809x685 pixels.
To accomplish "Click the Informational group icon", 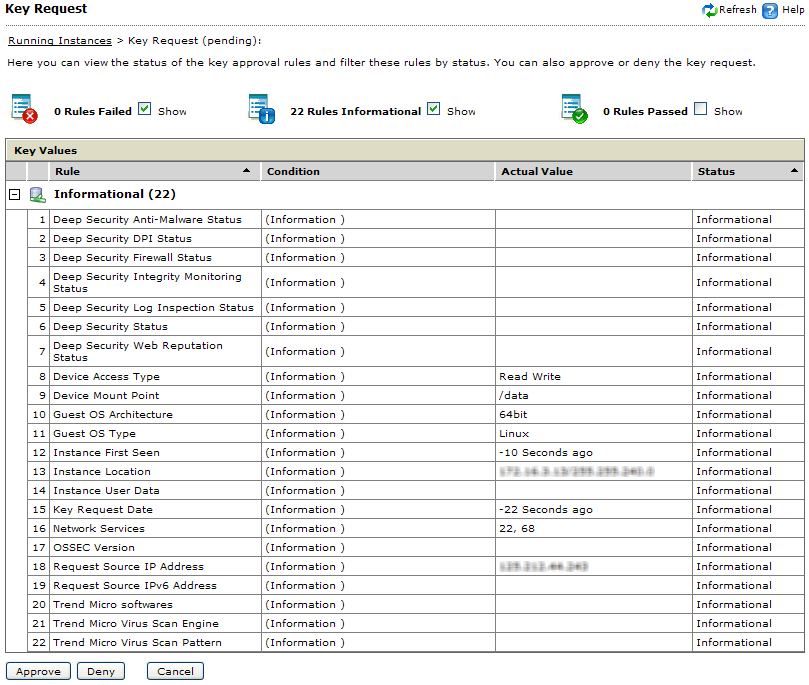I will 37,194.
